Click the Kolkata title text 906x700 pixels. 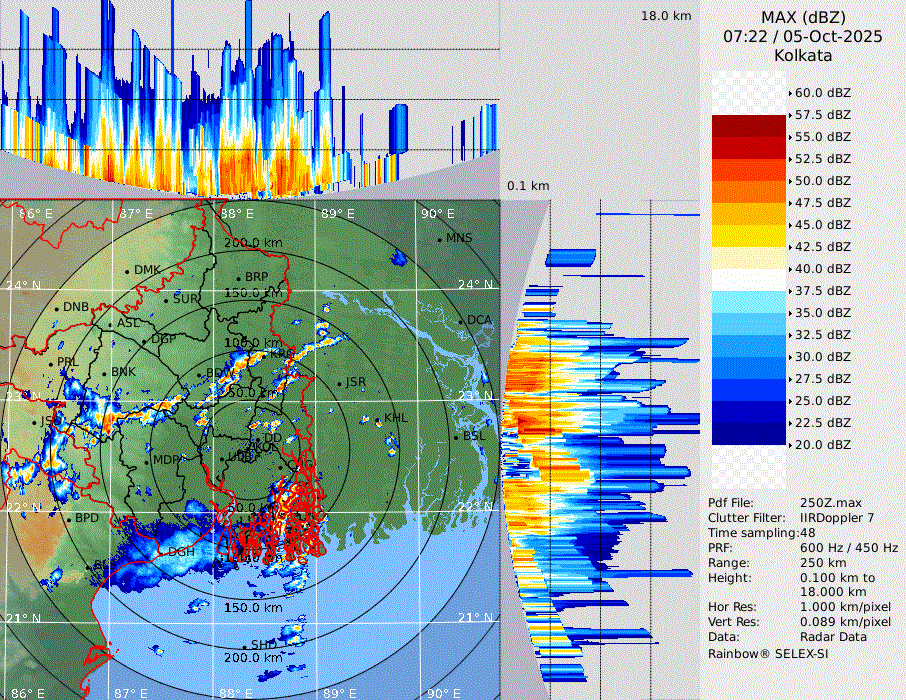tap(803, 56)
